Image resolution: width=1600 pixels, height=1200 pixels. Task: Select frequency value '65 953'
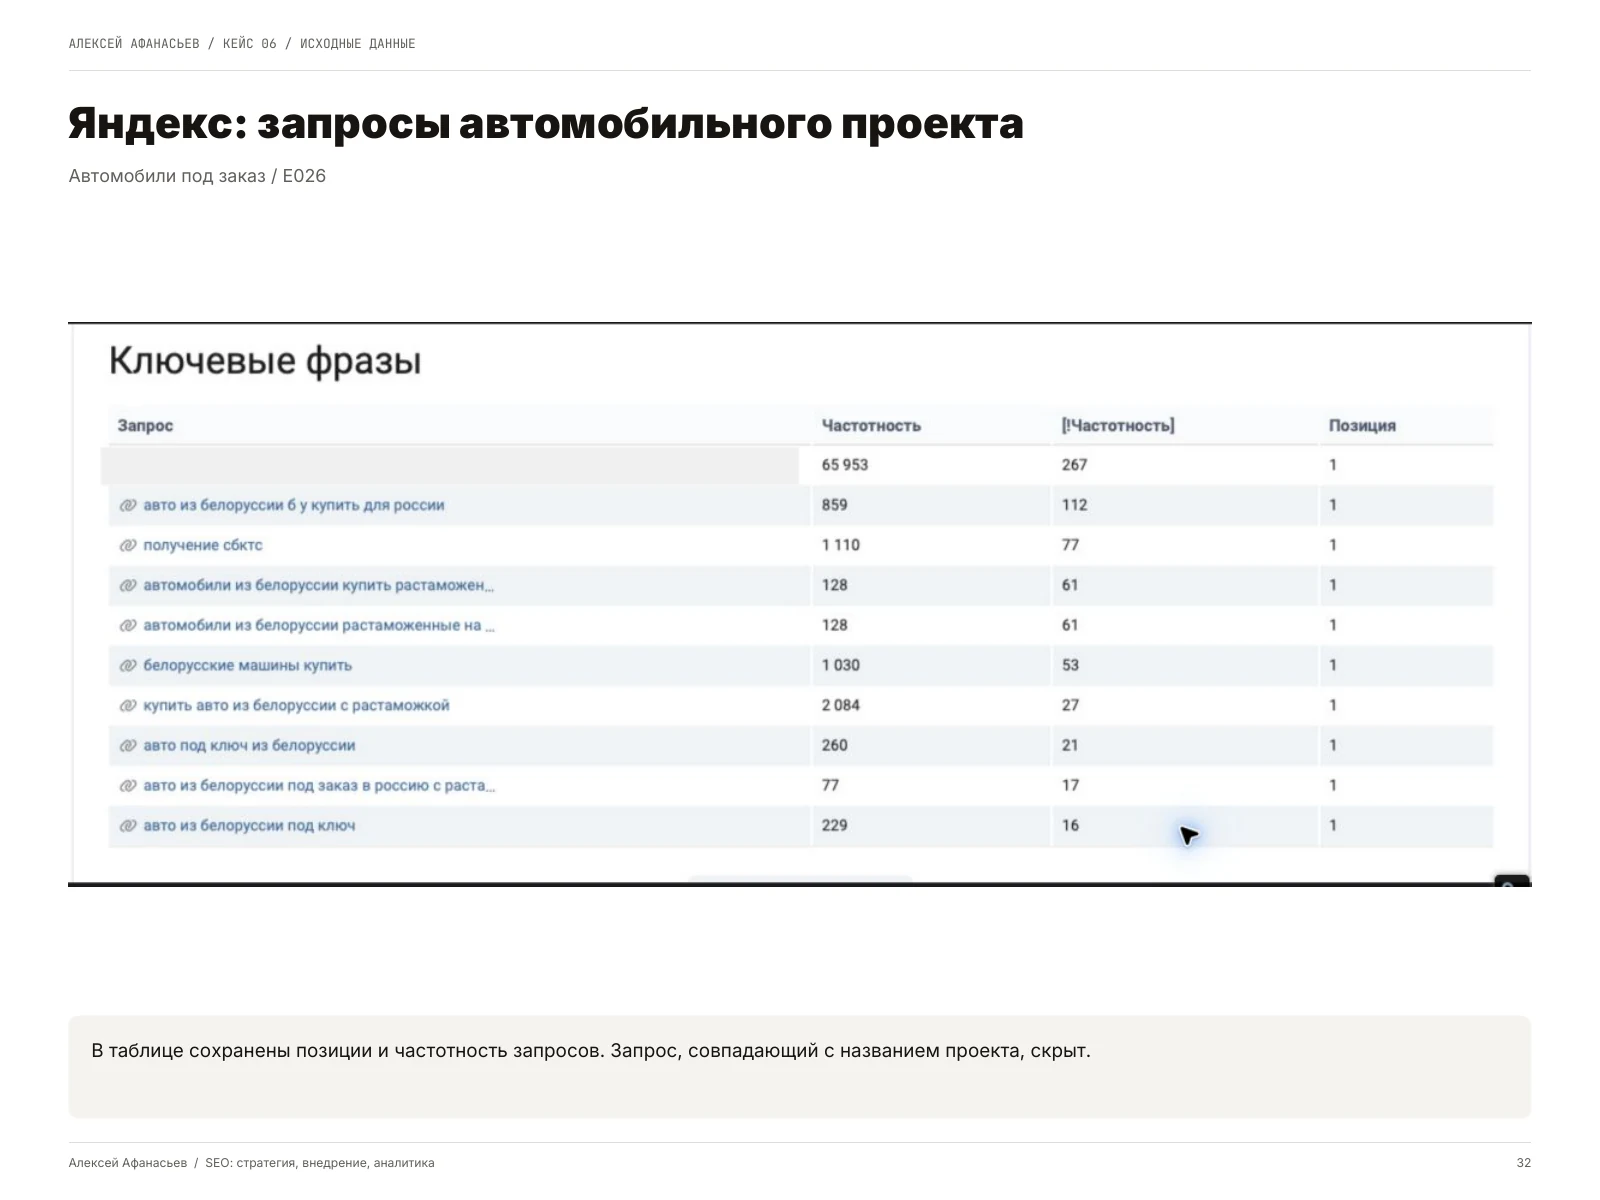845,465
